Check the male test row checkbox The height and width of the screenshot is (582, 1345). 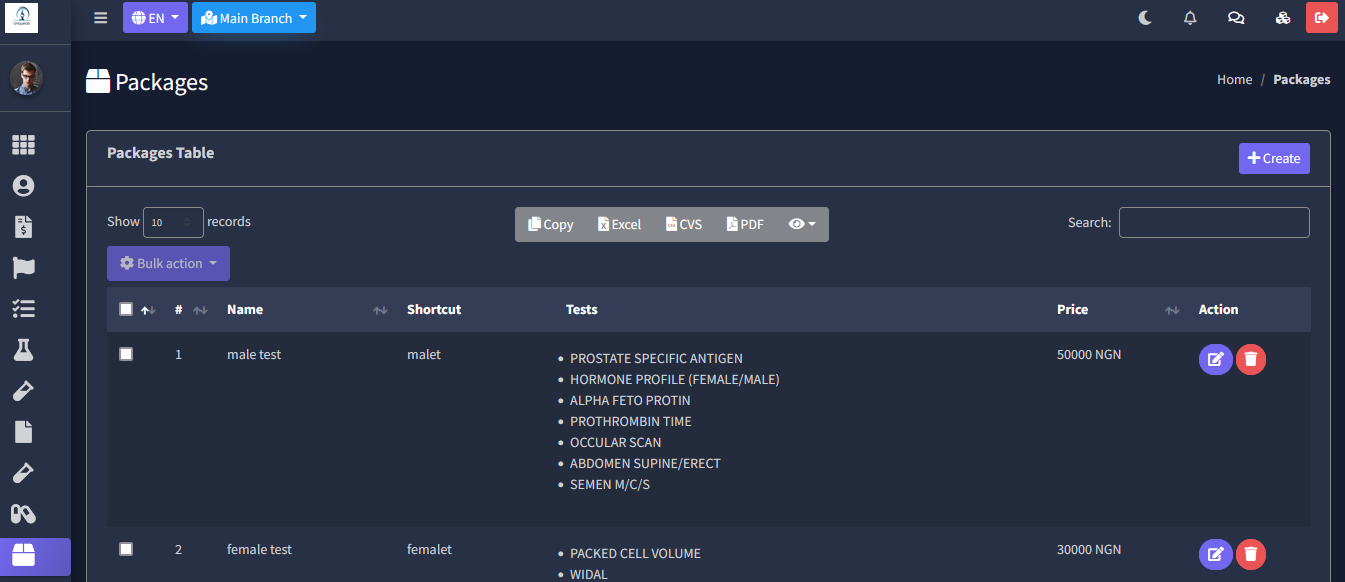pyautogui.click(x=126, y=354)
